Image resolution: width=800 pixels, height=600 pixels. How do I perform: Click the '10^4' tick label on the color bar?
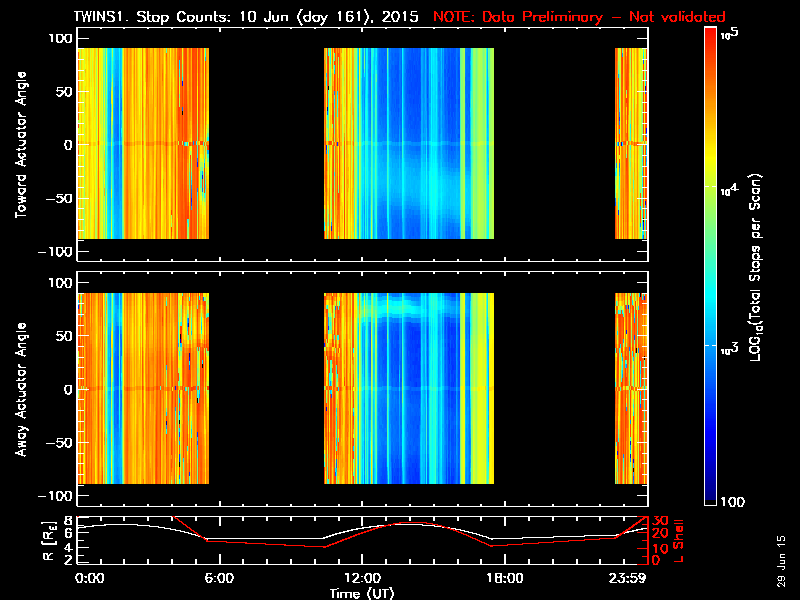tap(730, 190)
